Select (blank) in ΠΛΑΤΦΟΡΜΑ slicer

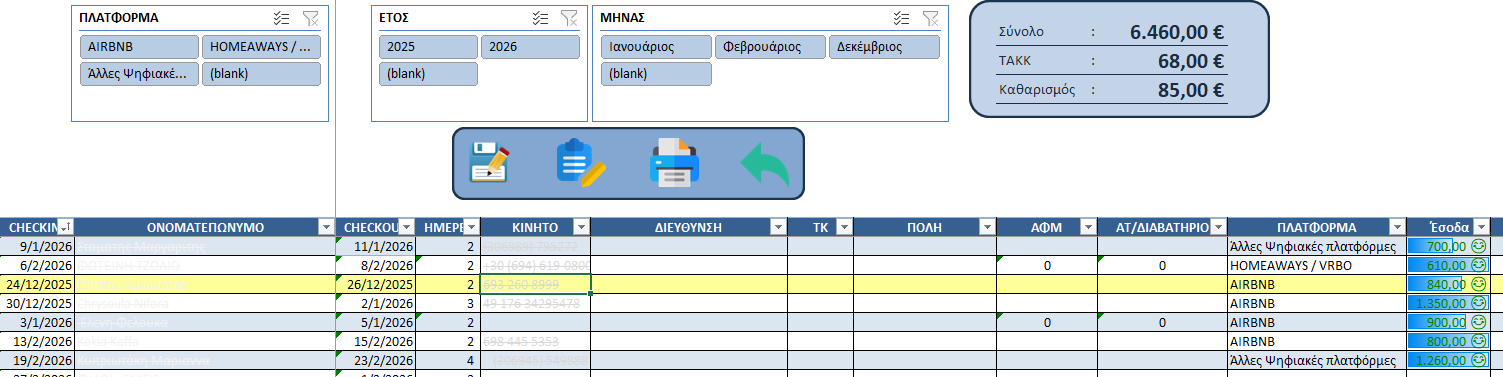click(x=261, y=74)
